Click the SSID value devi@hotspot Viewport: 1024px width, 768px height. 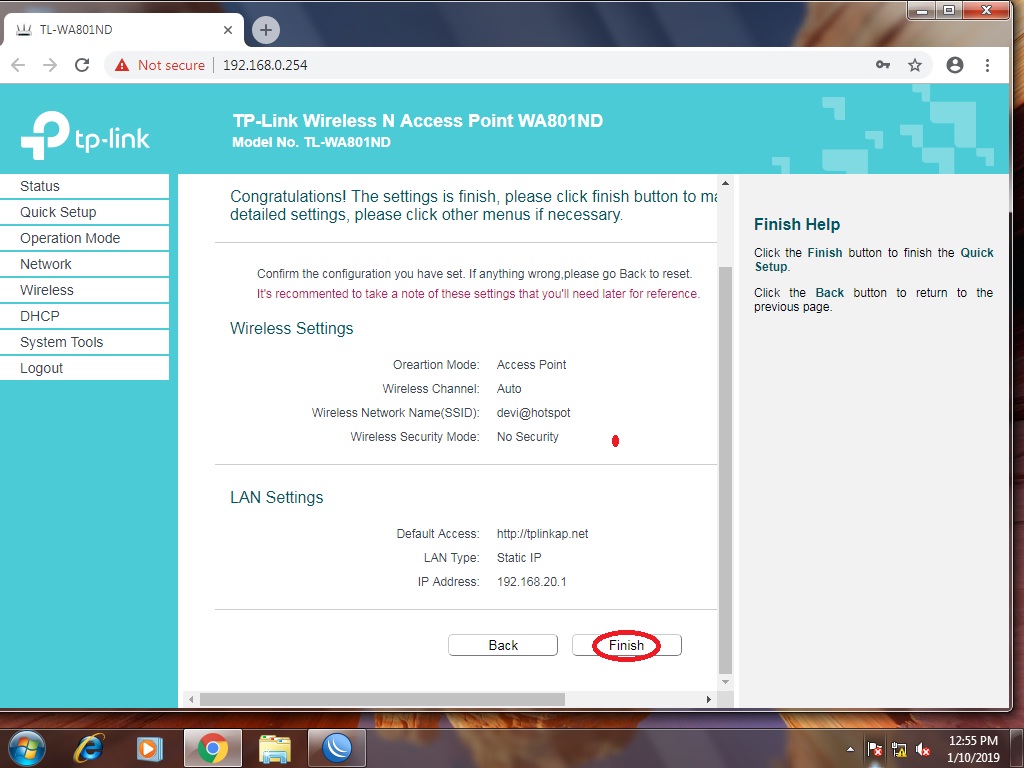[534, 413]
